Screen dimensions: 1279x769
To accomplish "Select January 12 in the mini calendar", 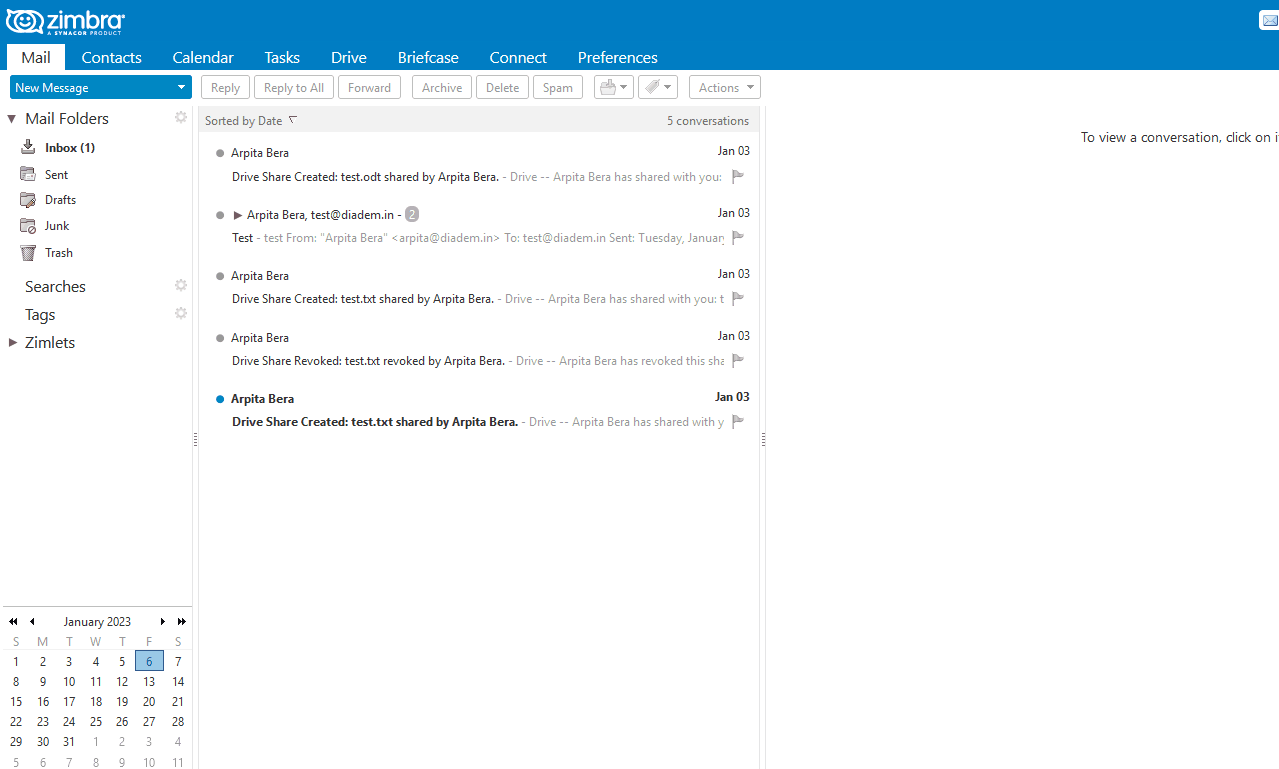I will pos(121,681).
